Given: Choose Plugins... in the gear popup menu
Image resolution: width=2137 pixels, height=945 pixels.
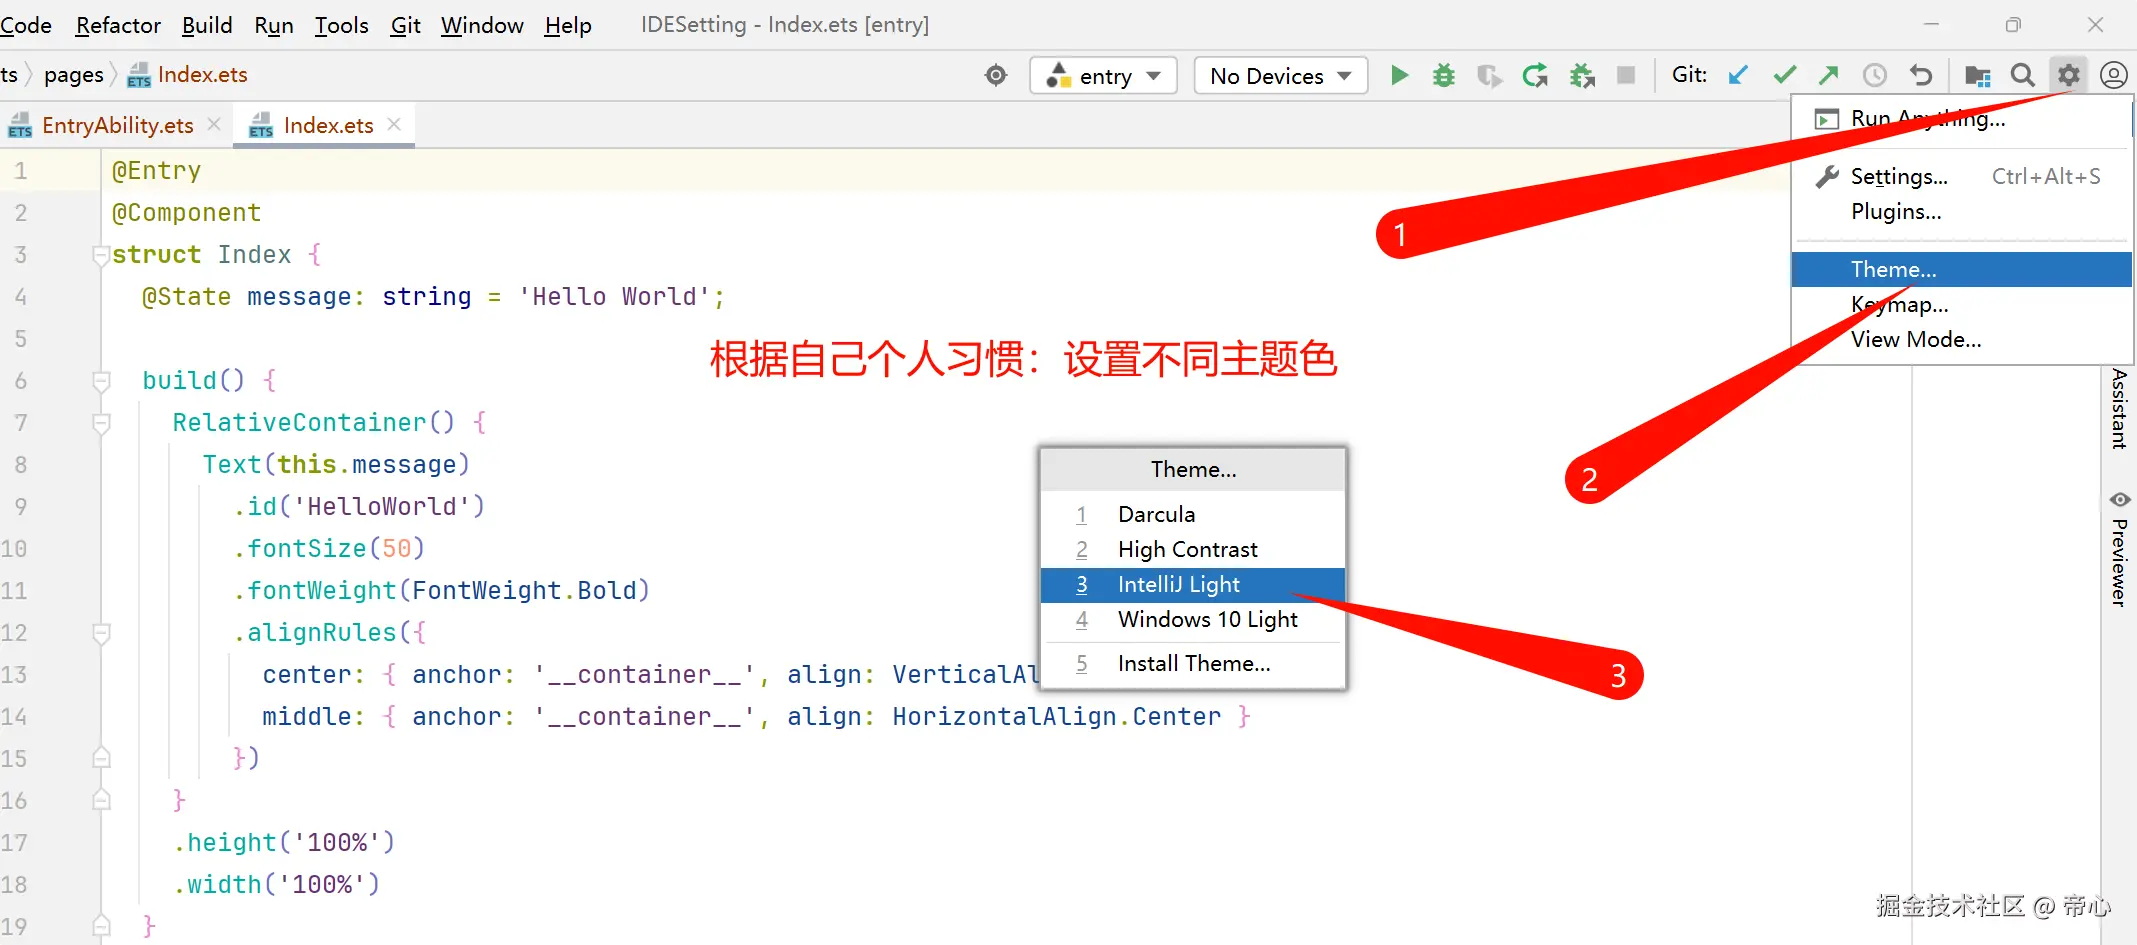Looking at the screenshot, I should point(1961,212).
